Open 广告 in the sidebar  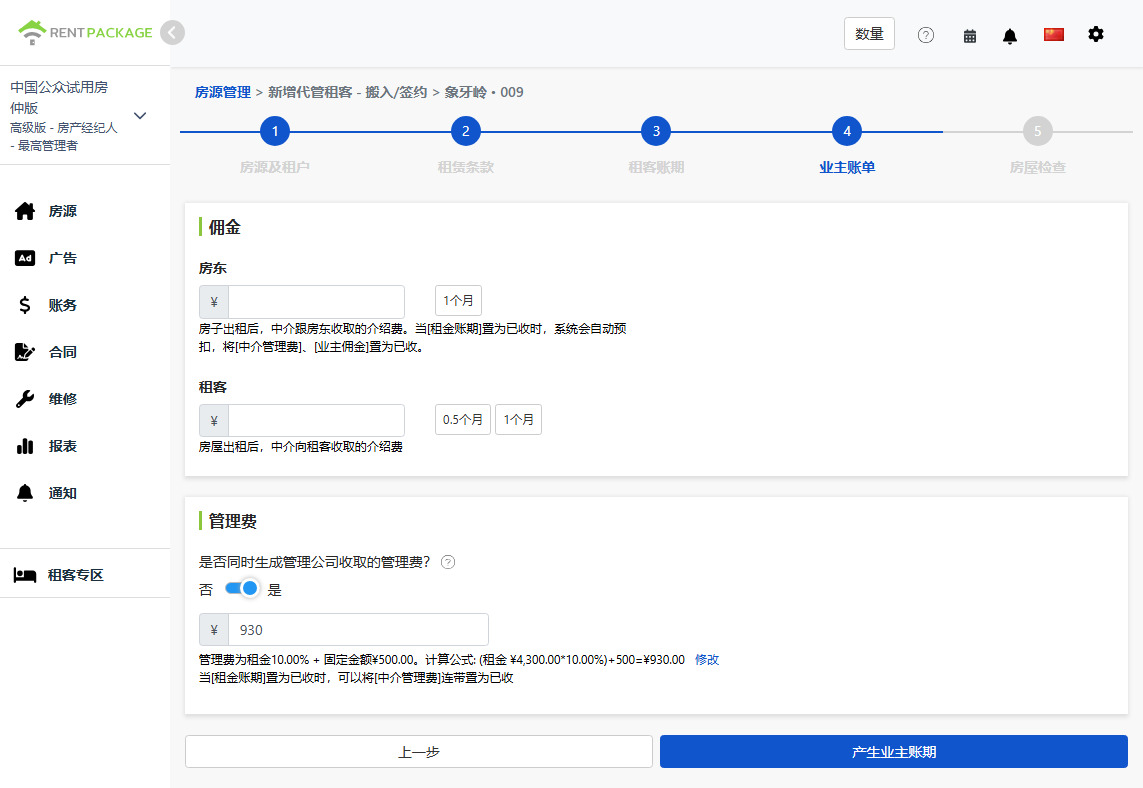[63, 258]
